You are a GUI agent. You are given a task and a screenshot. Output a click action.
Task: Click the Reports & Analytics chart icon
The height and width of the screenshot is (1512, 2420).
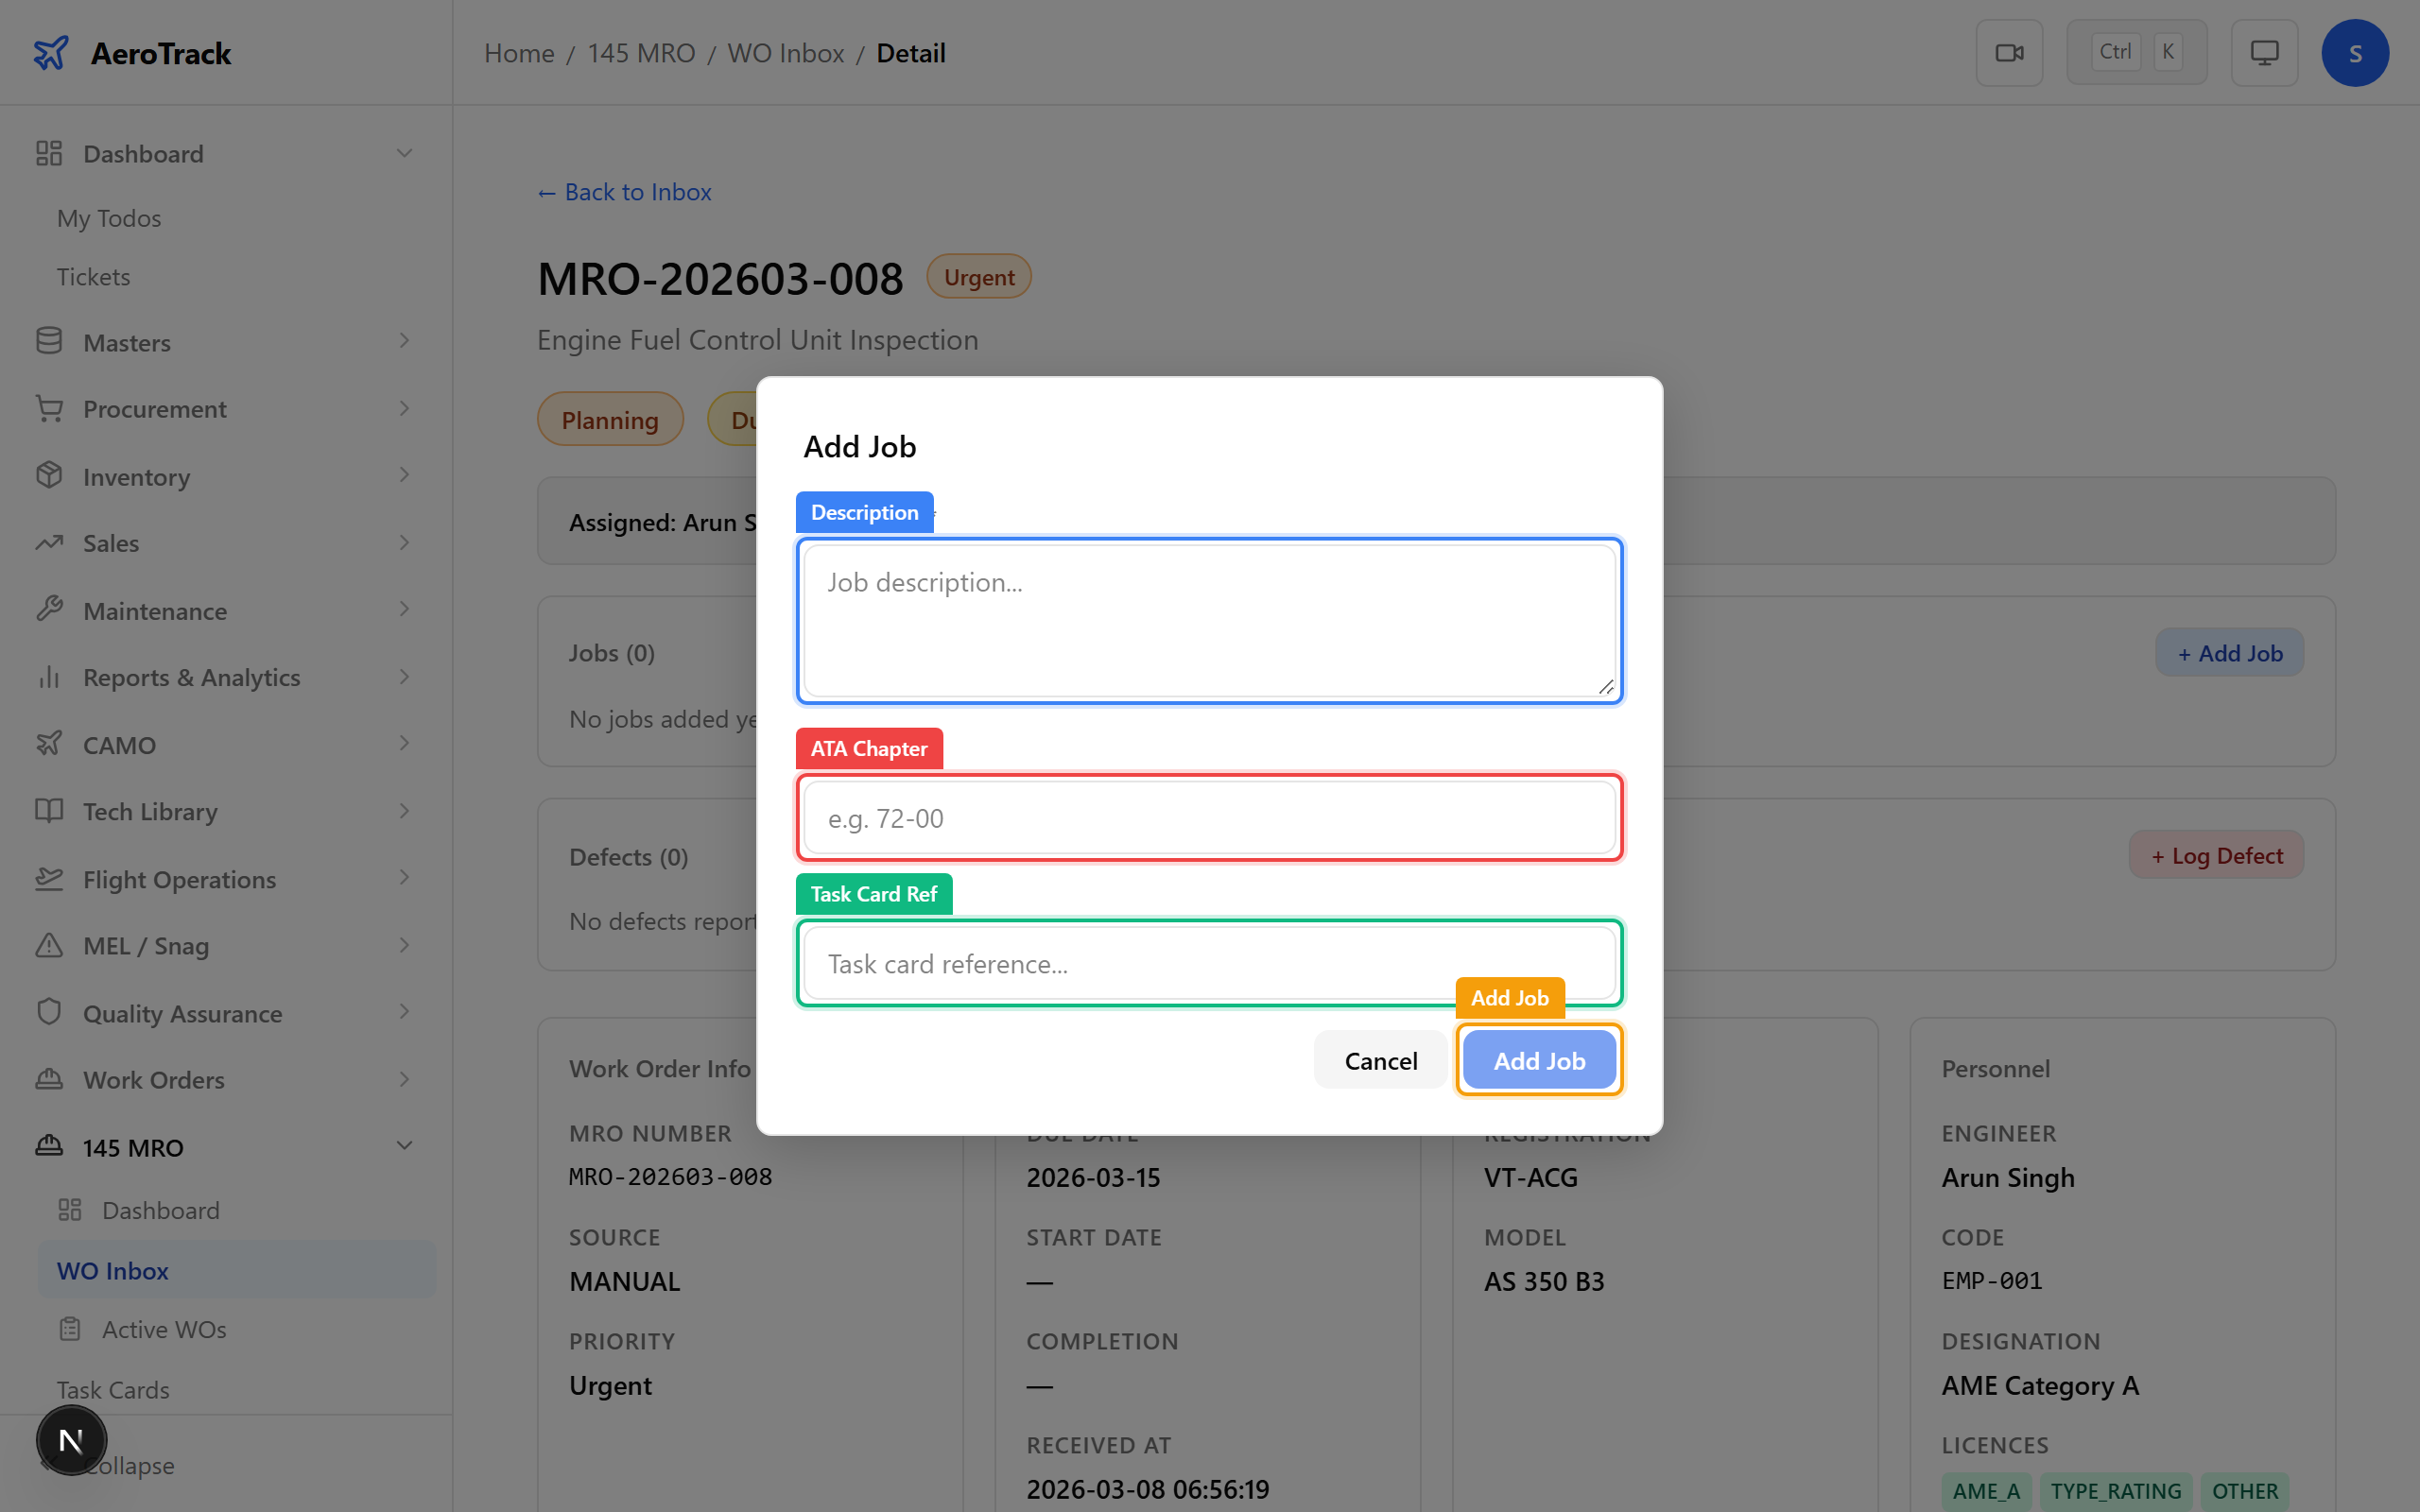(48, 677)
